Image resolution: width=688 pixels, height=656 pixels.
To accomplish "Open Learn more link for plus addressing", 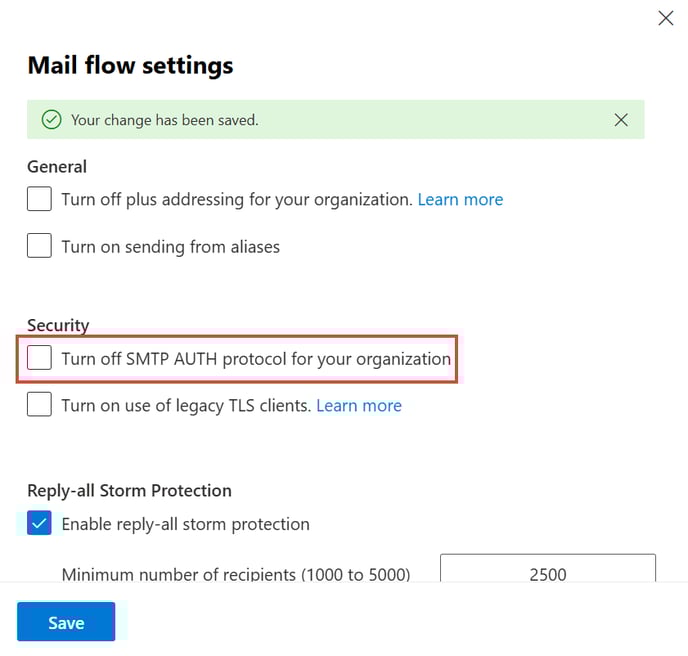I will pos(460,199).
